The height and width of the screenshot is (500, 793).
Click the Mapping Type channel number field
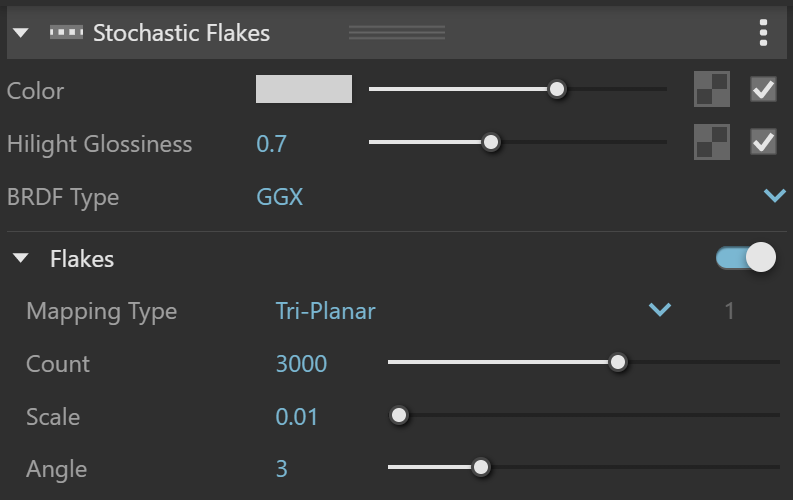pyautogui.click(x=729, y=311)
